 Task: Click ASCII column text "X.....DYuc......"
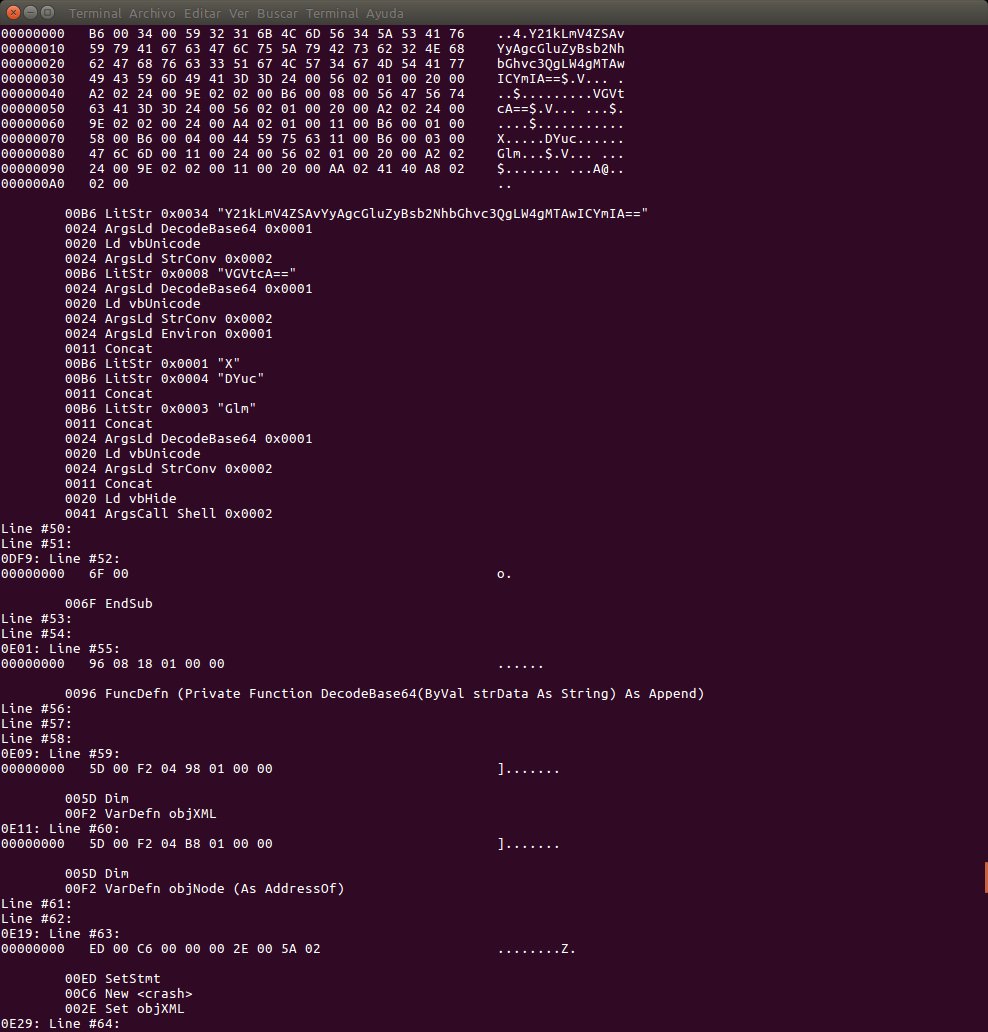click(561, 139)
